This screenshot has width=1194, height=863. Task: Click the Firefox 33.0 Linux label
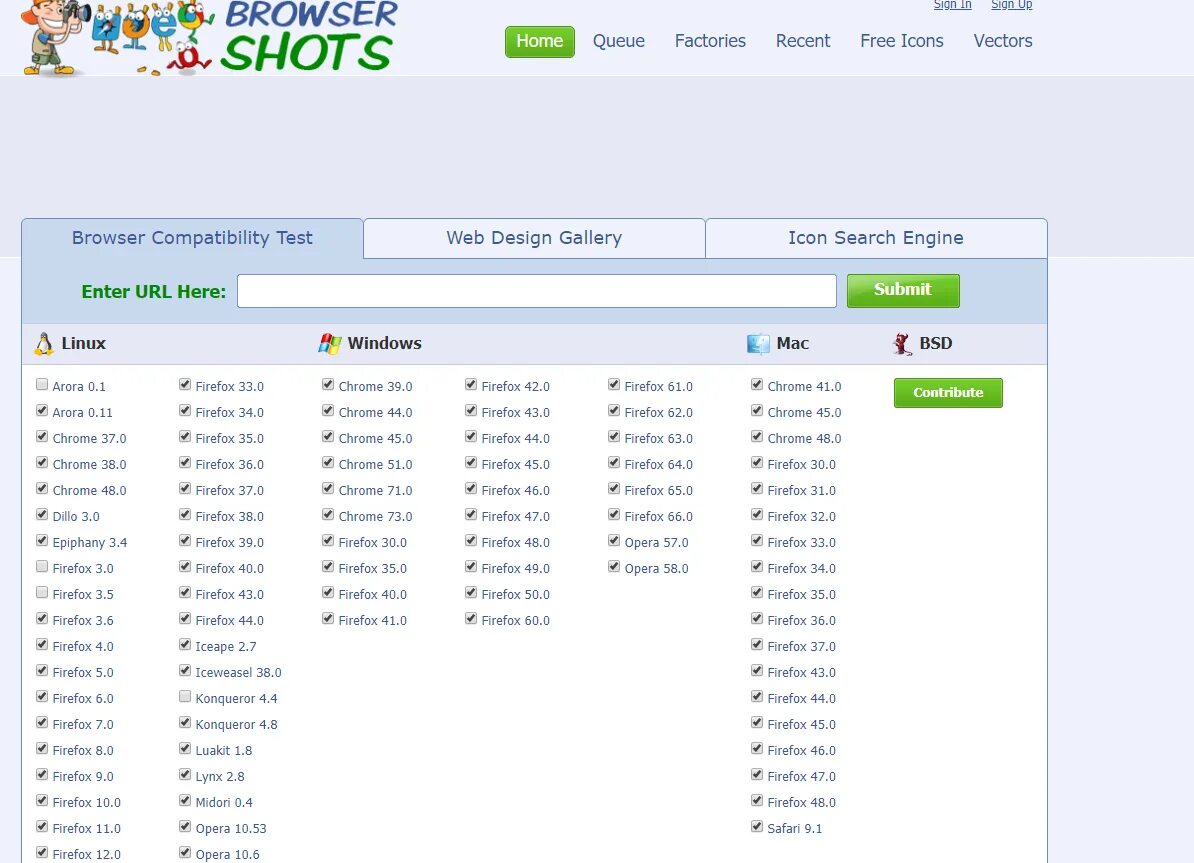230,387
